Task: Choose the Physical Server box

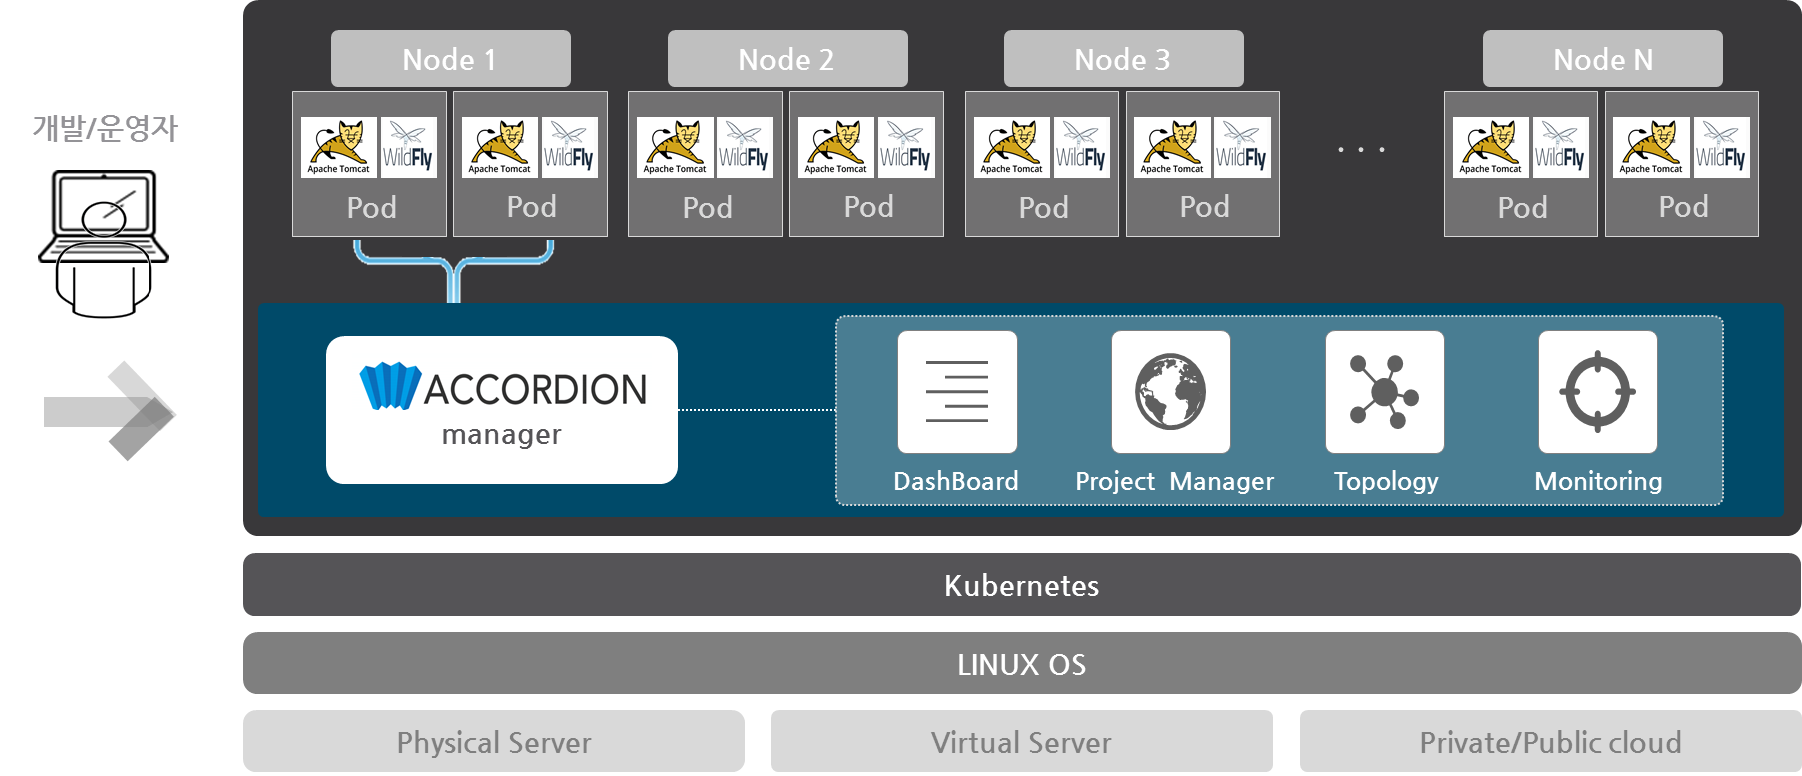Action: click(494, 741)
